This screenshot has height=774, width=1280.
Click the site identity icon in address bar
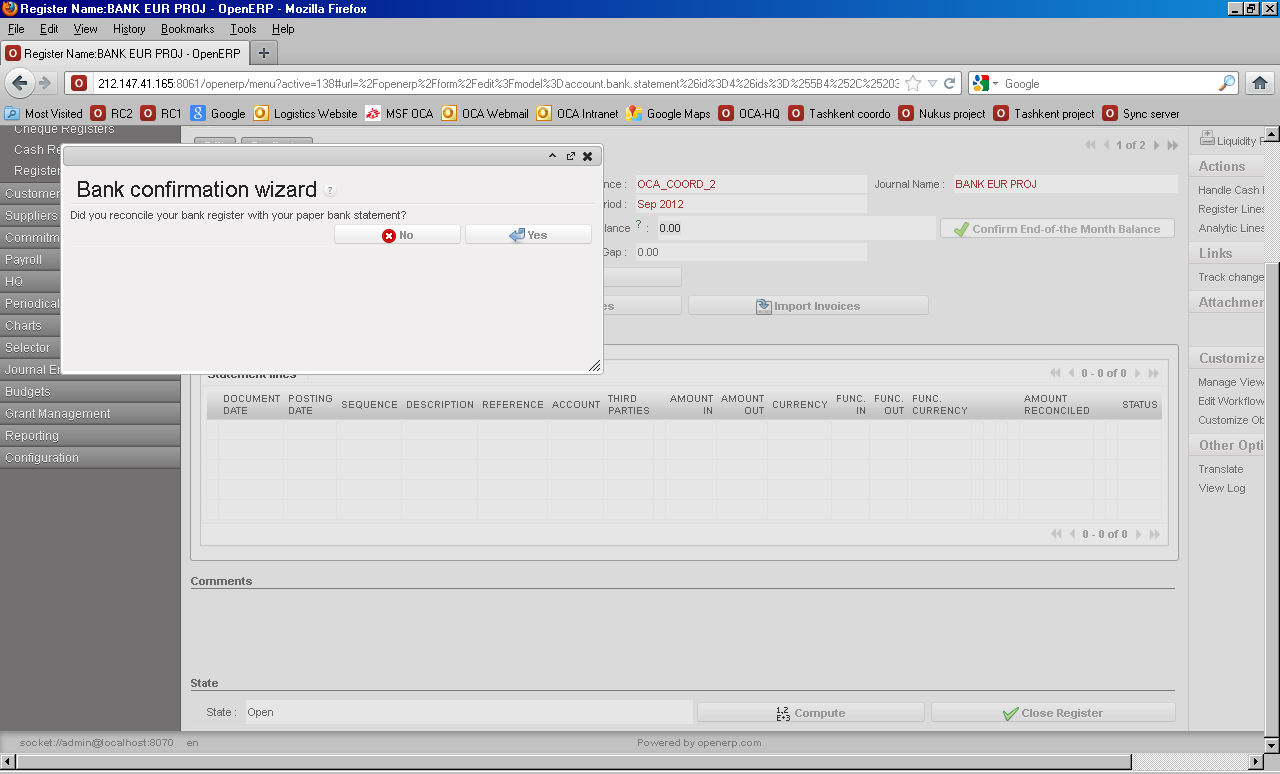point(79,84)
